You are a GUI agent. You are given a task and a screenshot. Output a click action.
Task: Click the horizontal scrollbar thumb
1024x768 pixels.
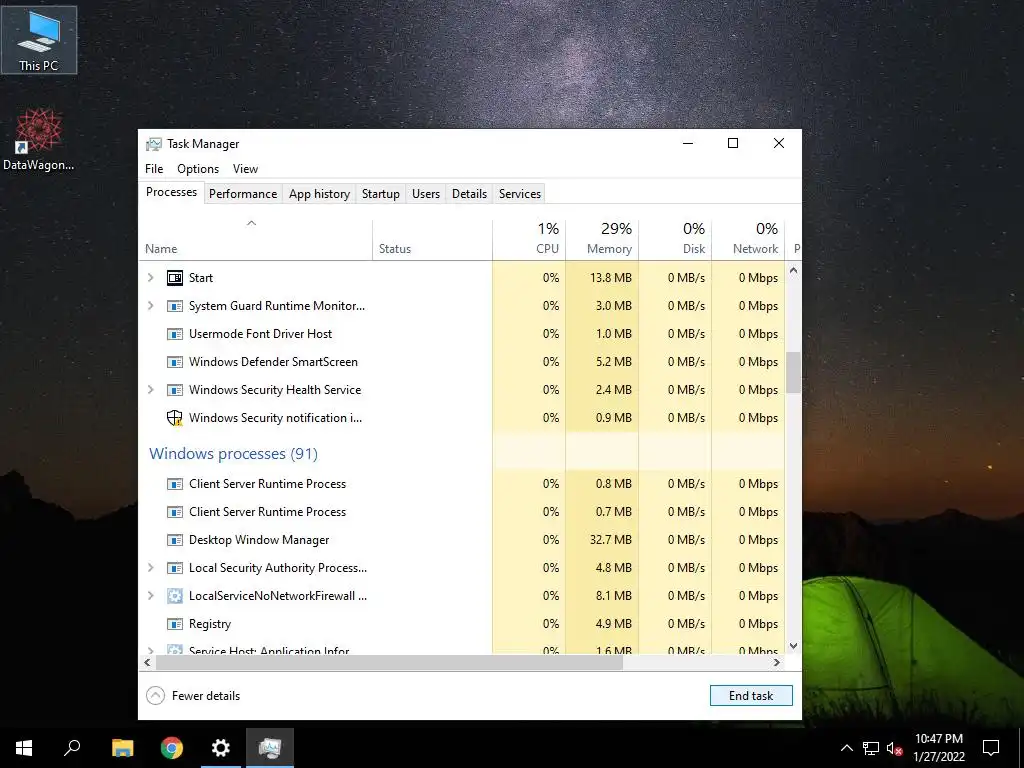[389, 662]
